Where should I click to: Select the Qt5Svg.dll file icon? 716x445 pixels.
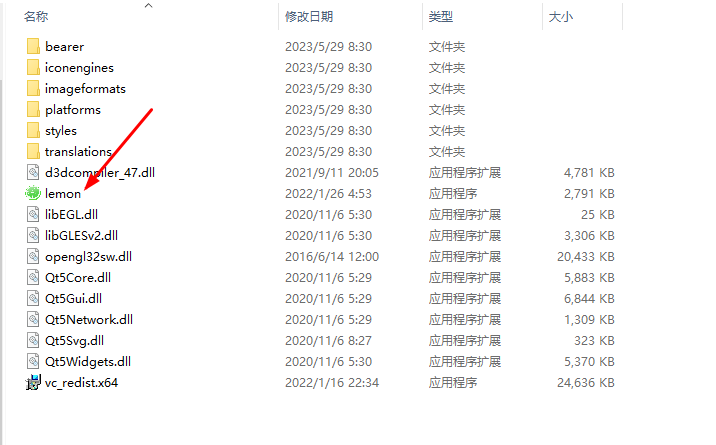click(33, 340)
